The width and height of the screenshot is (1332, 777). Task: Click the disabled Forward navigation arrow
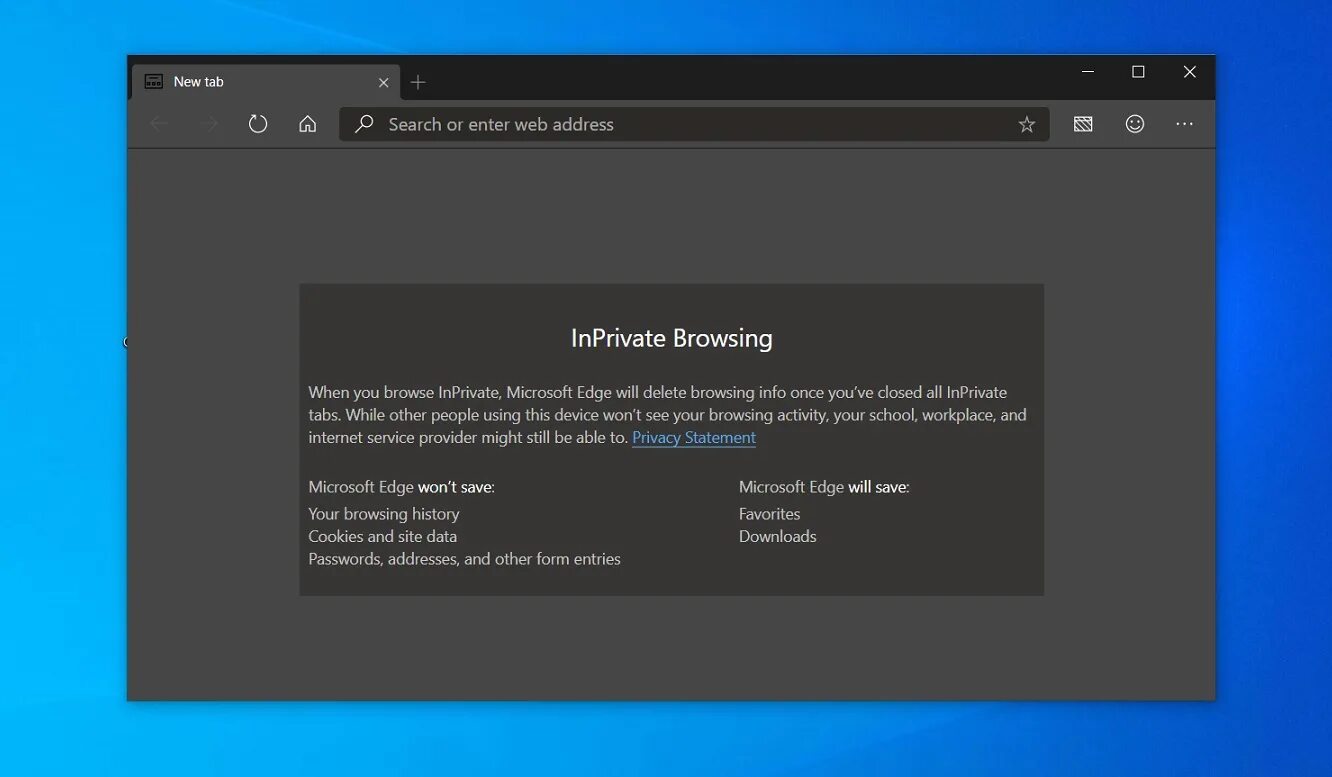[210, 124]
